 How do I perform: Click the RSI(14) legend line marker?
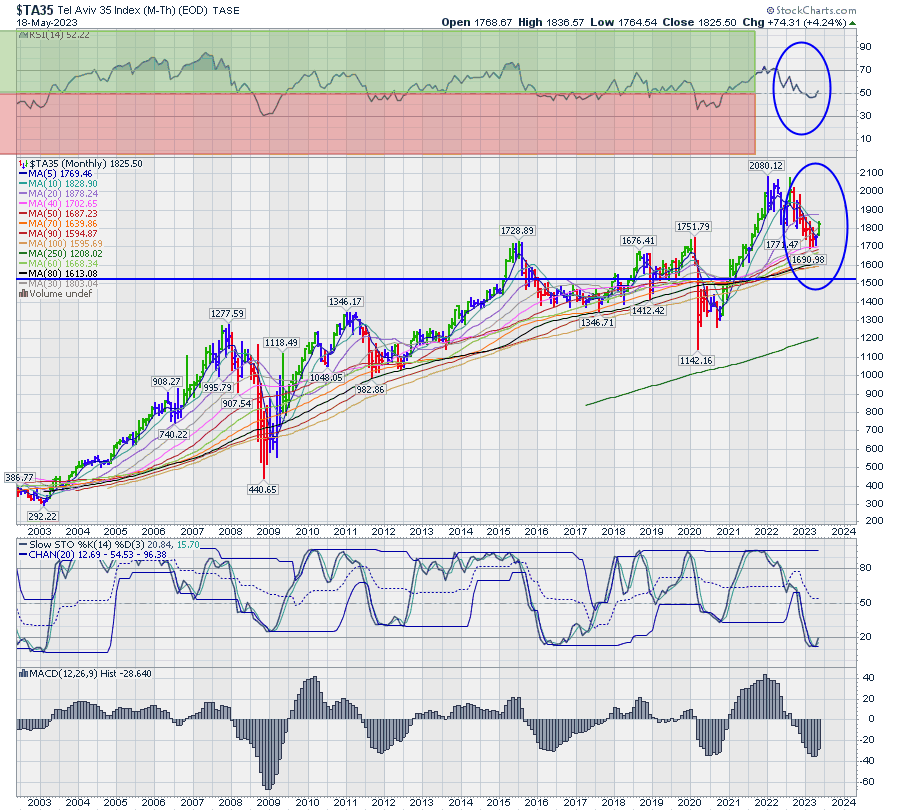[23, 35]
